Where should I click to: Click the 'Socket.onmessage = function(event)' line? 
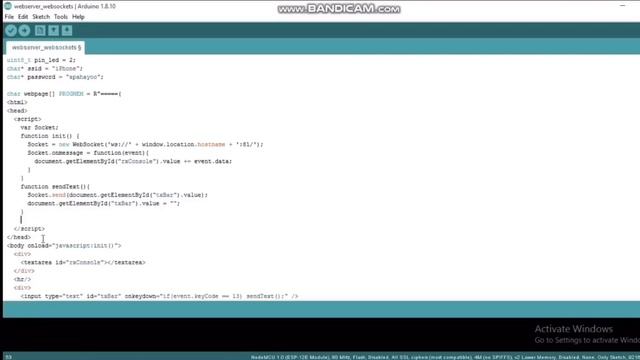(x=88, y=153)
